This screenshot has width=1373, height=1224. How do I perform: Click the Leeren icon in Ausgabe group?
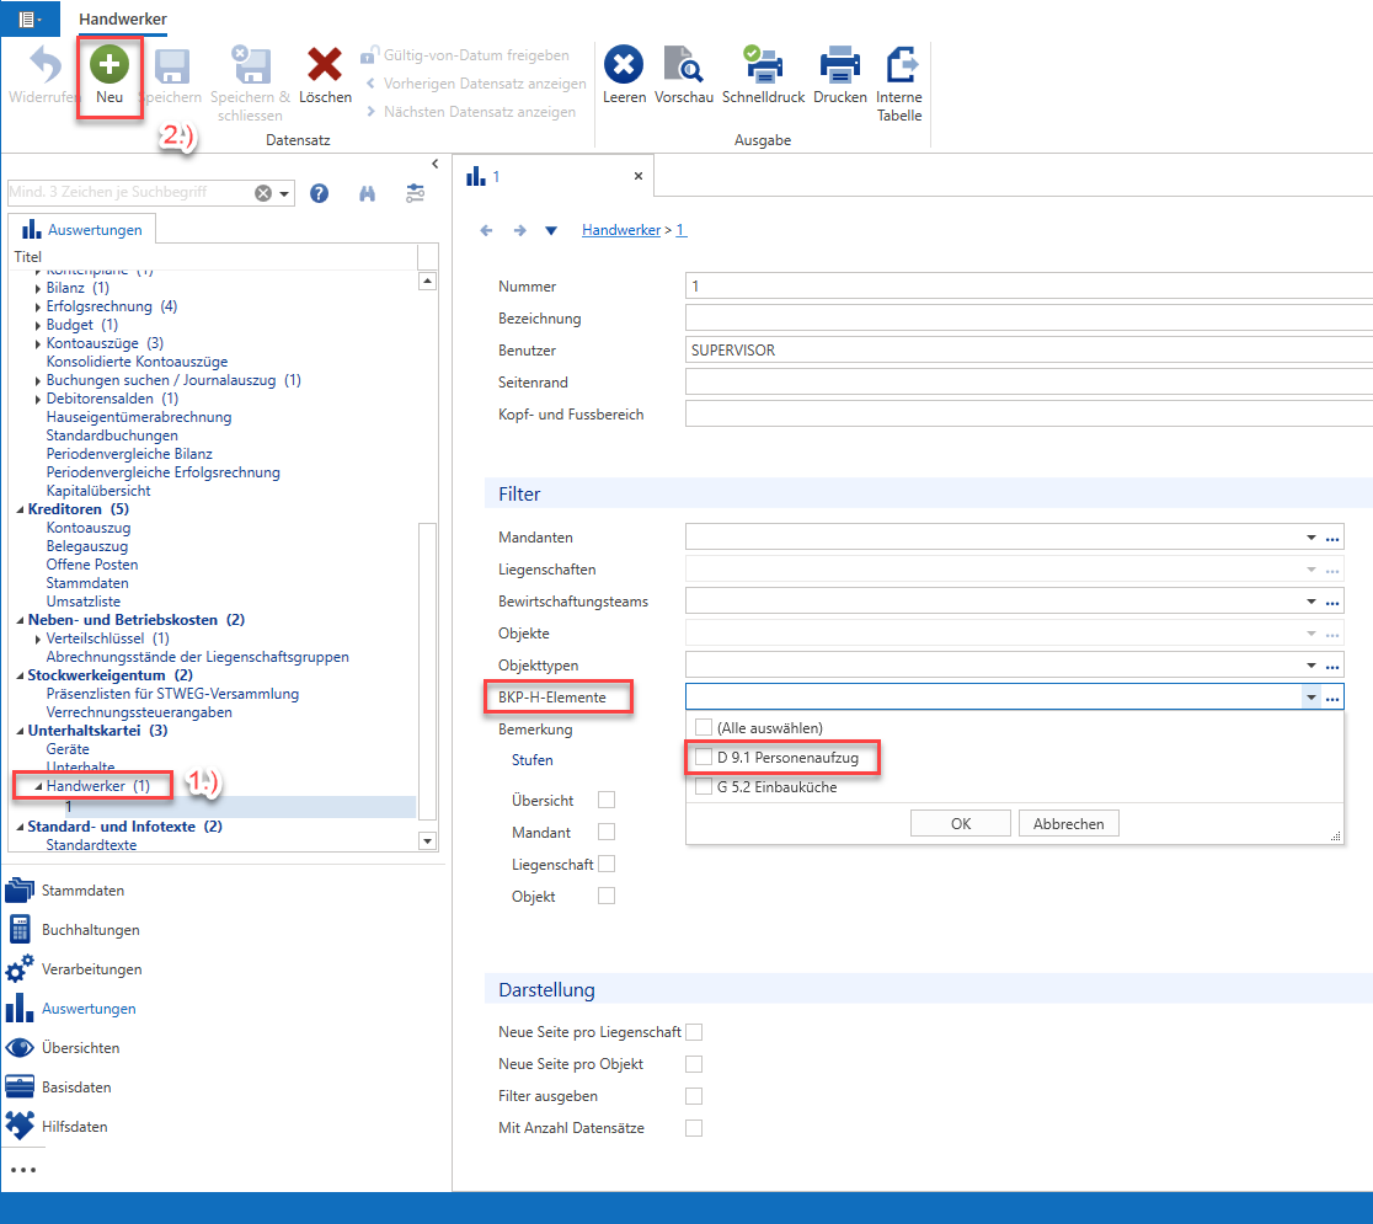point(623,65)
